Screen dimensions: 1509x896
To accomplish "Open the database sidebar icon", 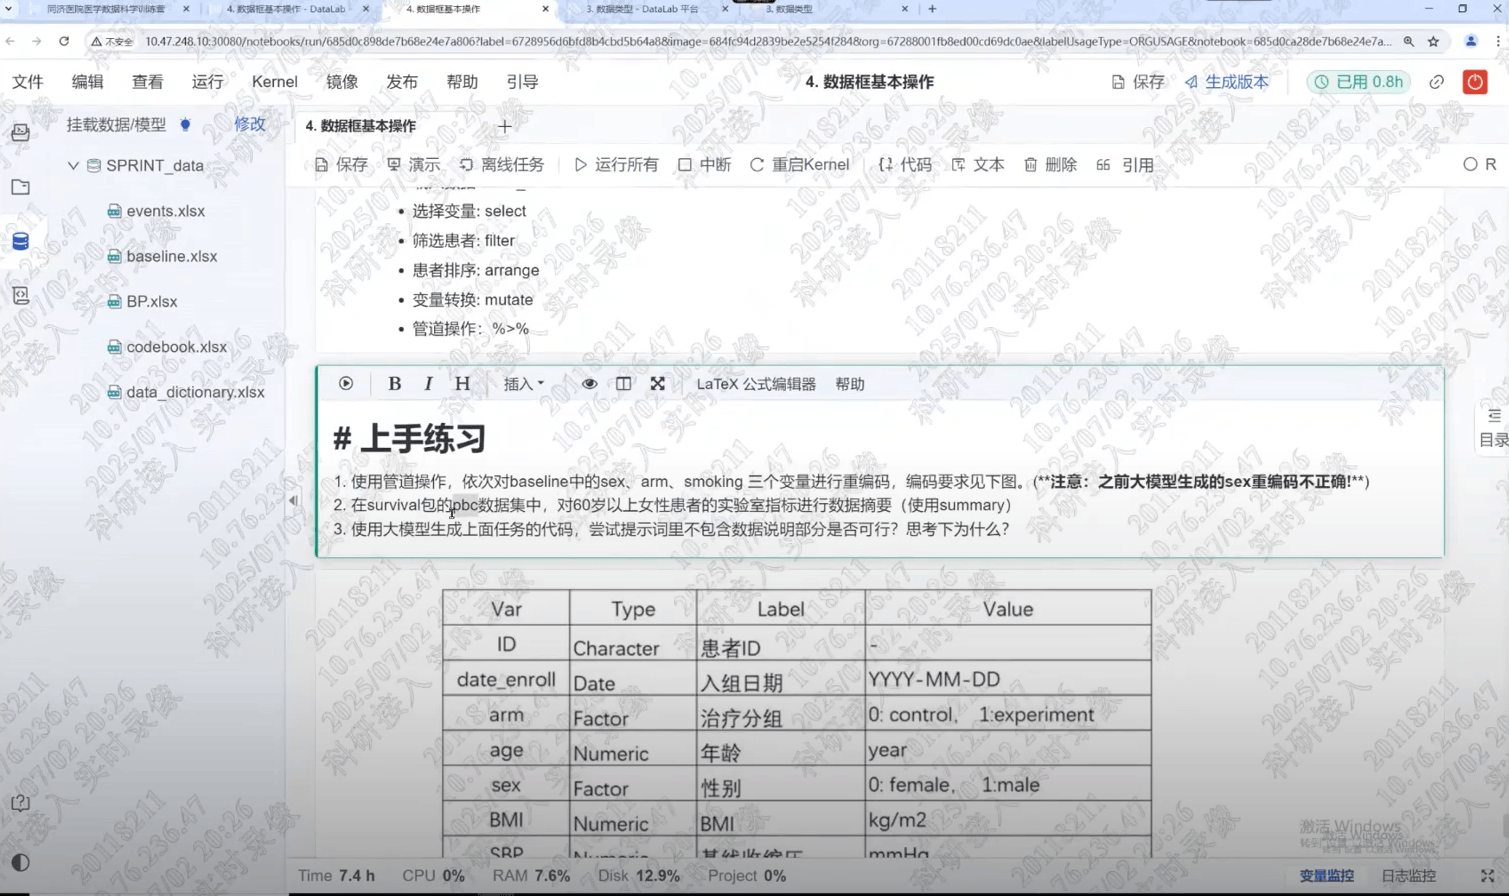I will pos(20,241).
